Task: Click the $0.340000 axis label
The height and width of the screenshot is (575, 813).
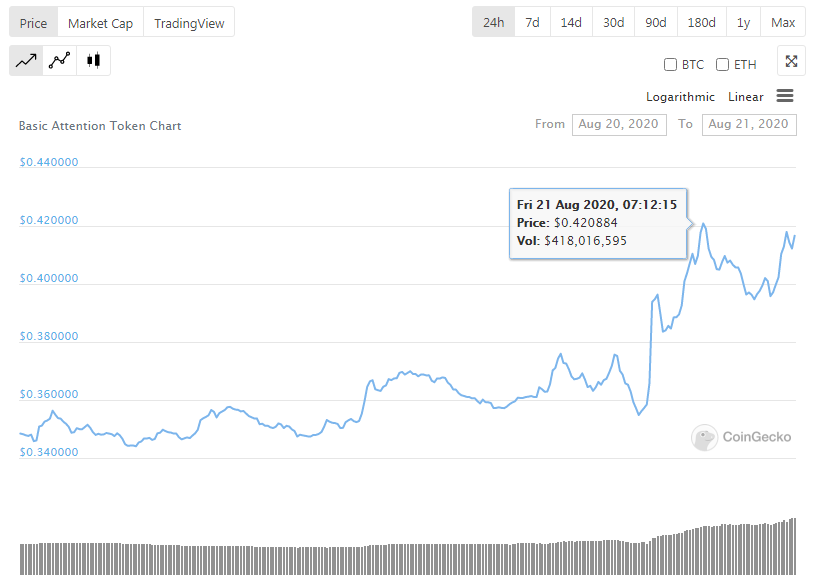Action: tap(49, 453)
